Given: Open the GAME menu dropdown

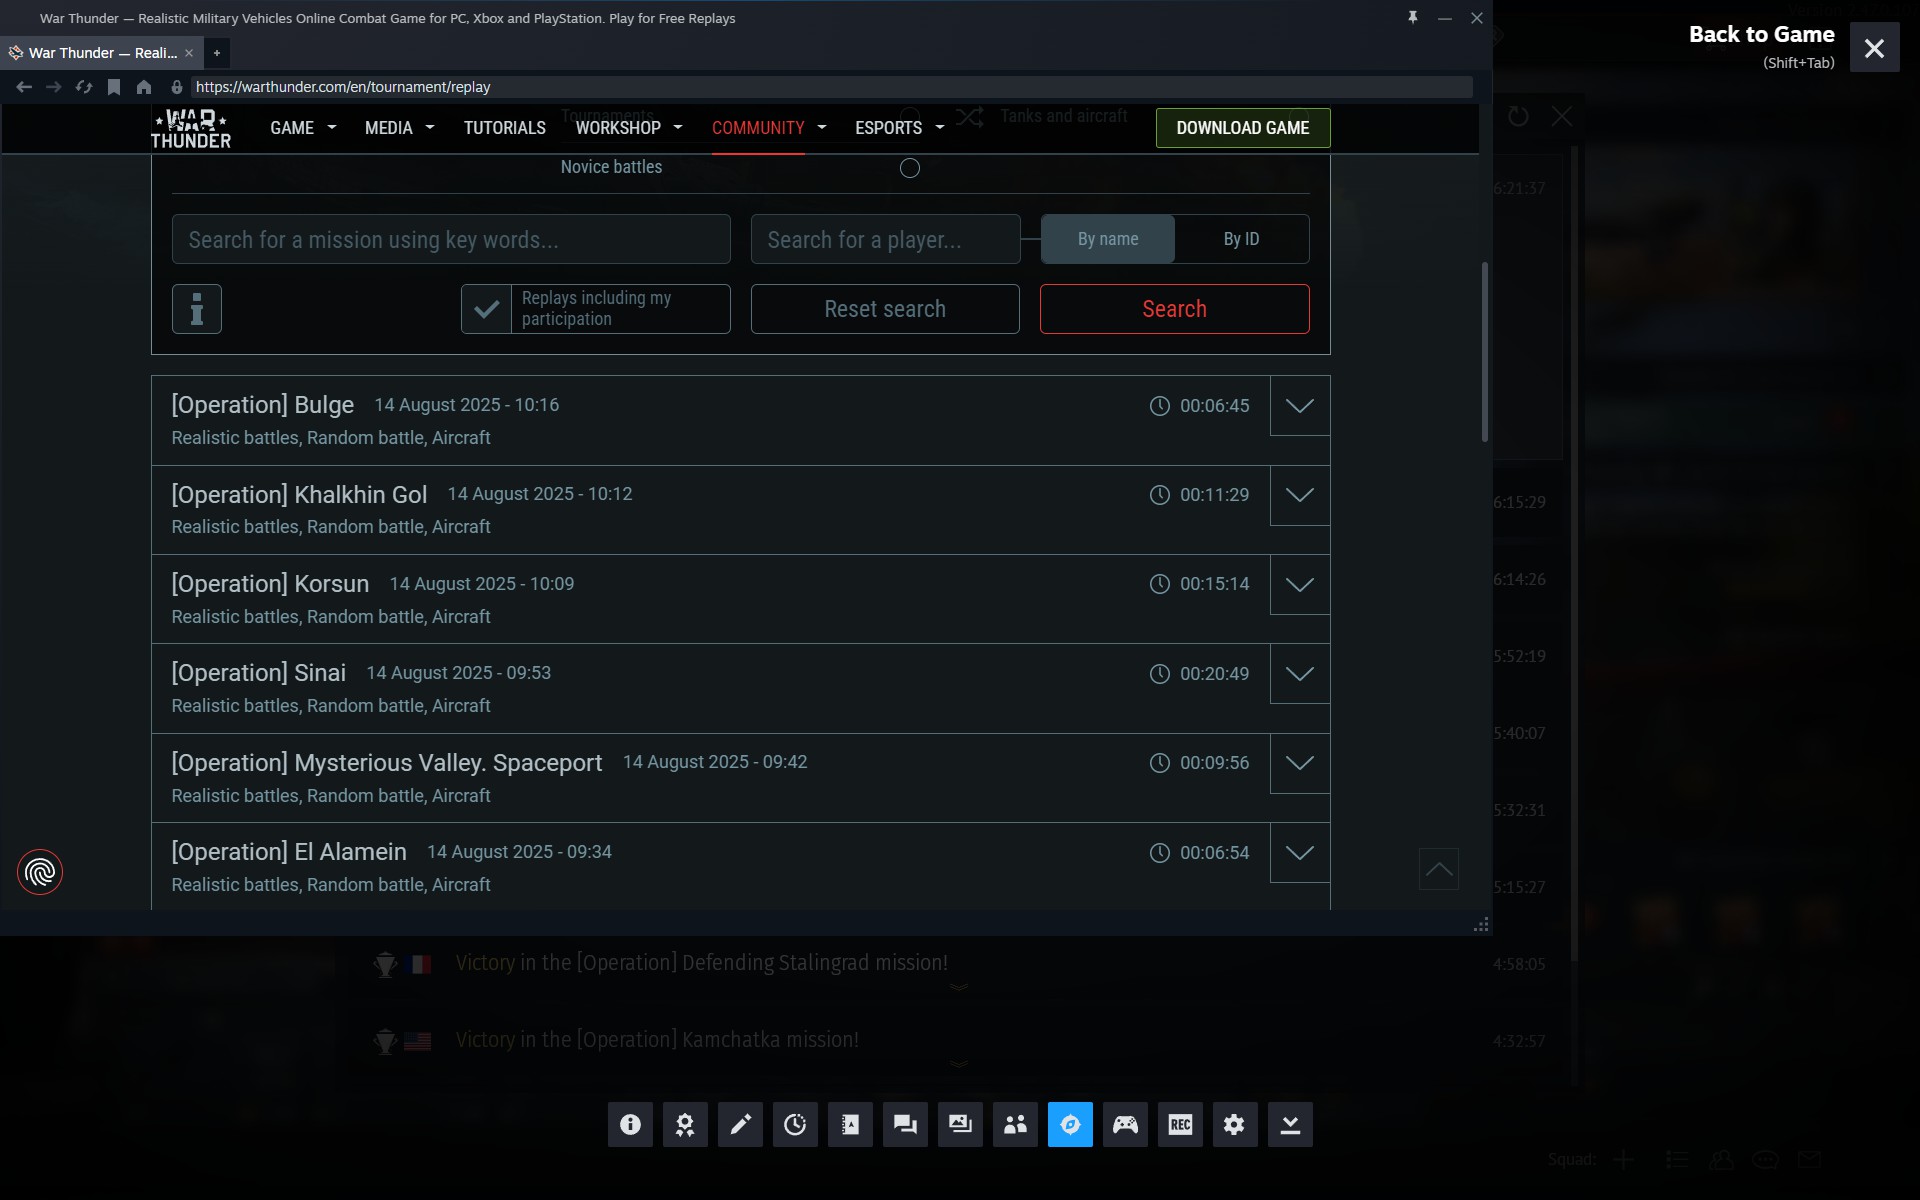Looking at the screenshot, I should (x=303, y=128).
